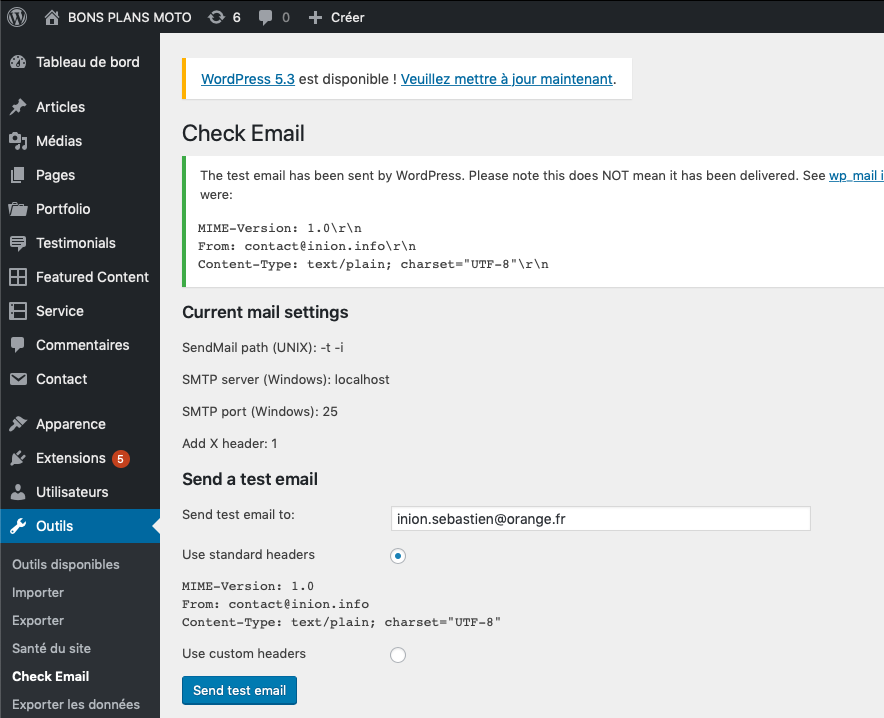Viewport: 884px width, 718px height.
Task: Click the comments bubble icon in admin bar
Action: (x=266, y=17)
